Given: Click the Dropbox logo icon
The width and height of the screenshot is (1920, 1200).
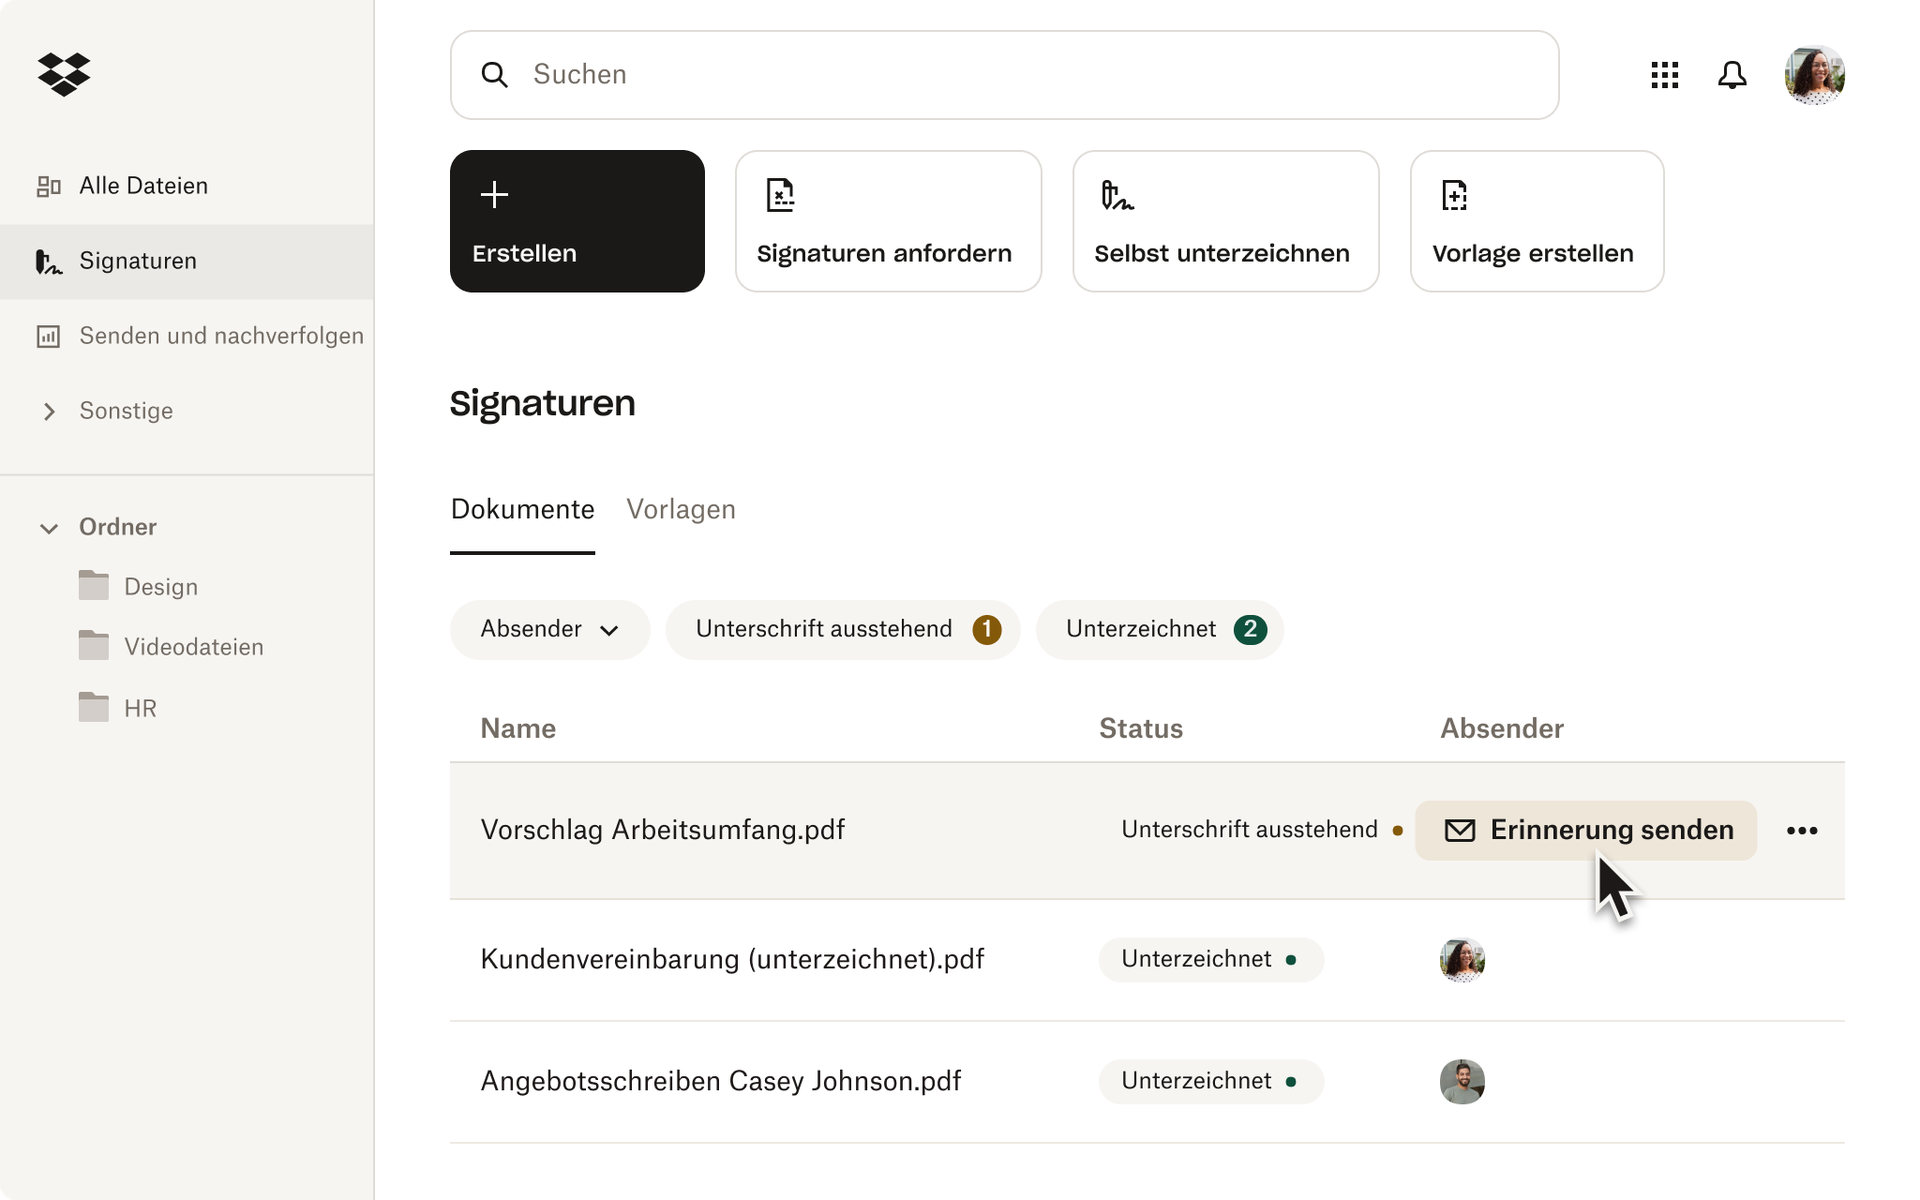Looking at the screenshot, I should pyautogui.click(x=64, y=74).
